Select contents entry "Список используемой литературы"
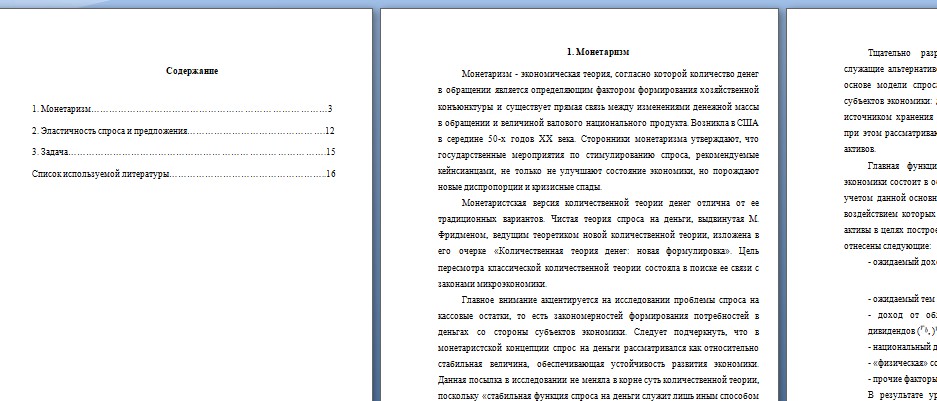 tap(183, 175)
